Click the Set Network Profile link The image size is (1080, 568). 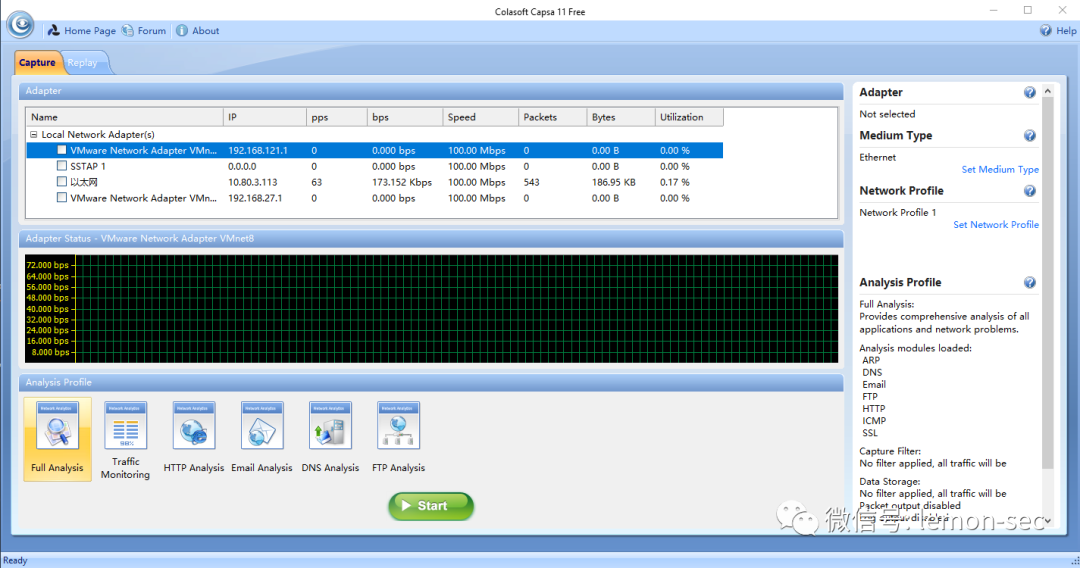click(x=996, y=224)
